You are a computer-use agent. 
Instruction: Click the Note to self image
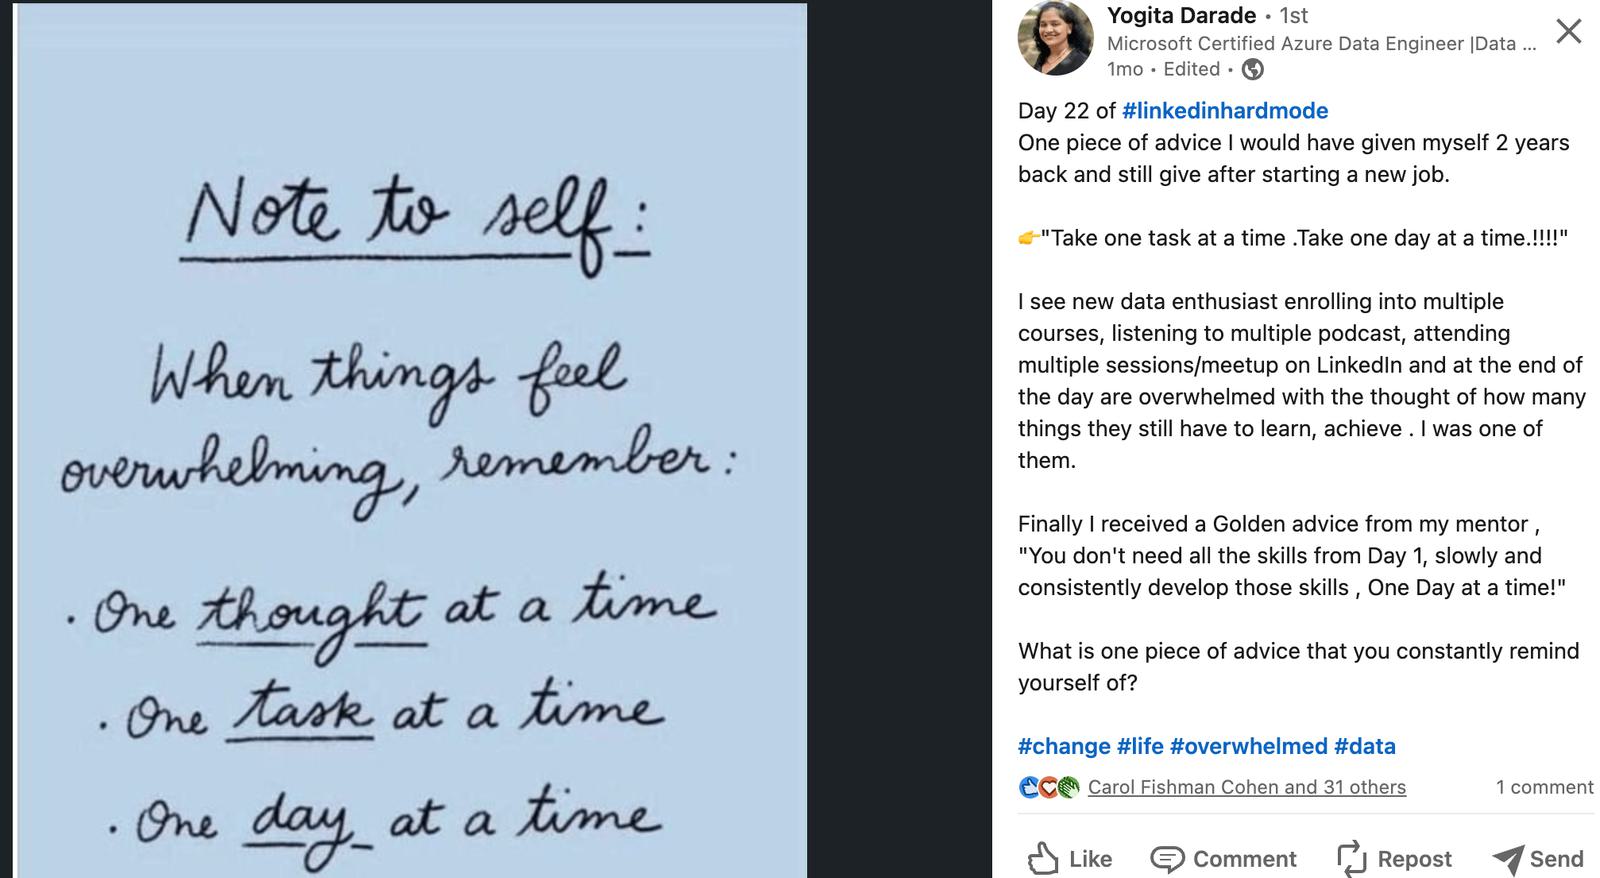pyautogui.click(x=411, y=440)
